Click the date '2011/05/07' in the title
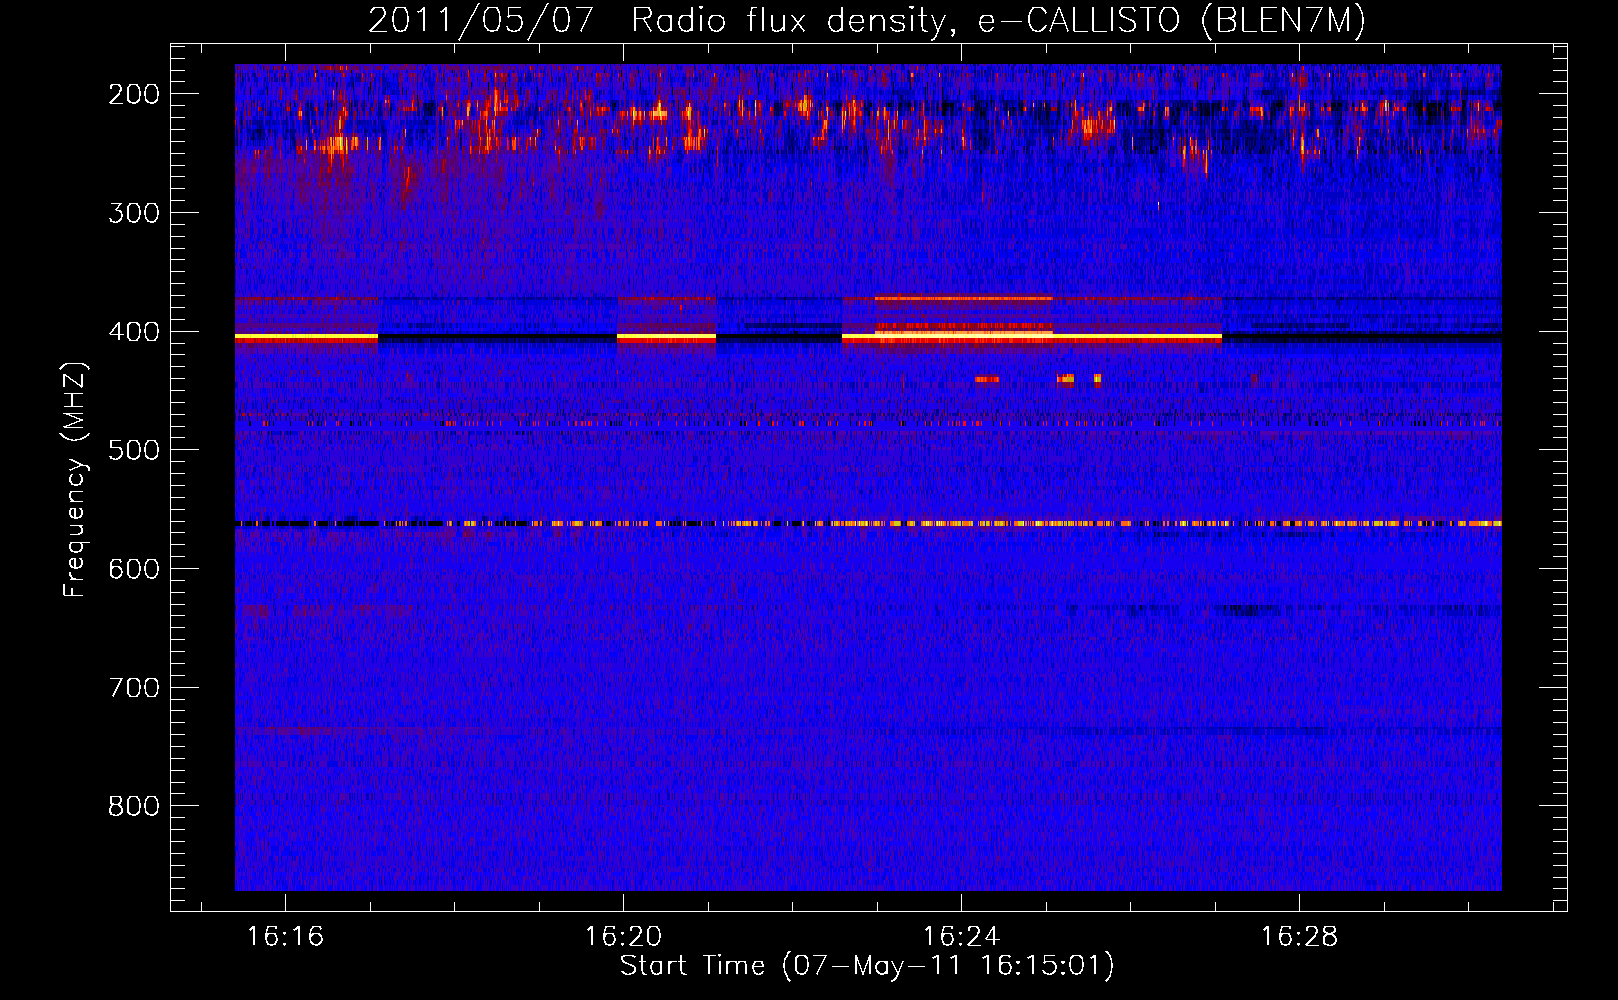Viewport: 1618px width, 1000px height. coord(482,21)
